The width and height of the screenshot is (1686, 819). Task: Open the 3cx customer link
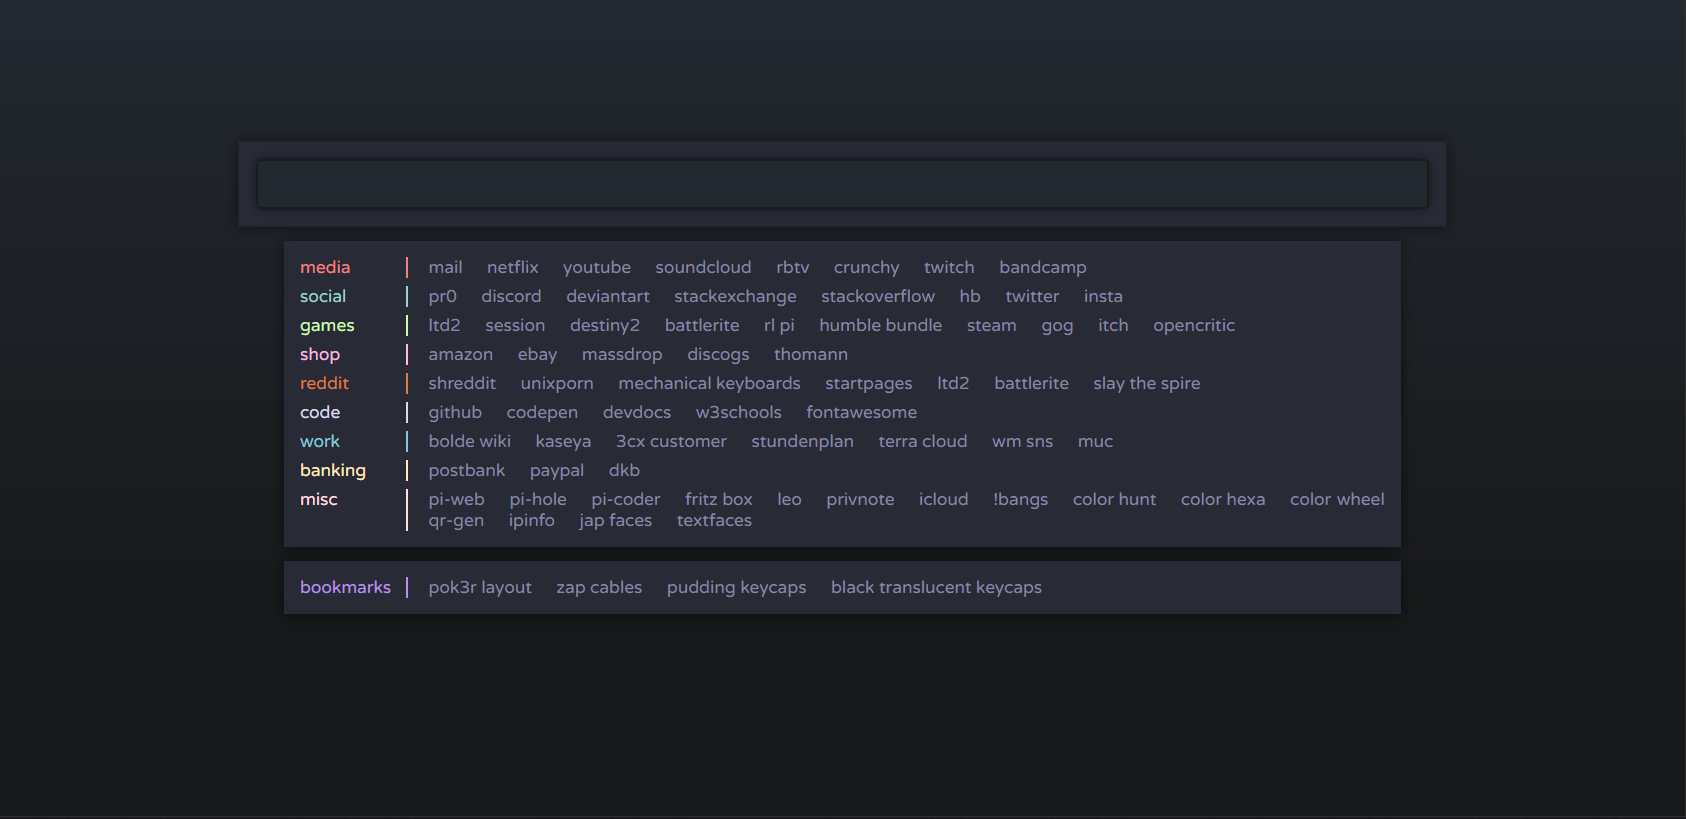click(x=671, y=441)
